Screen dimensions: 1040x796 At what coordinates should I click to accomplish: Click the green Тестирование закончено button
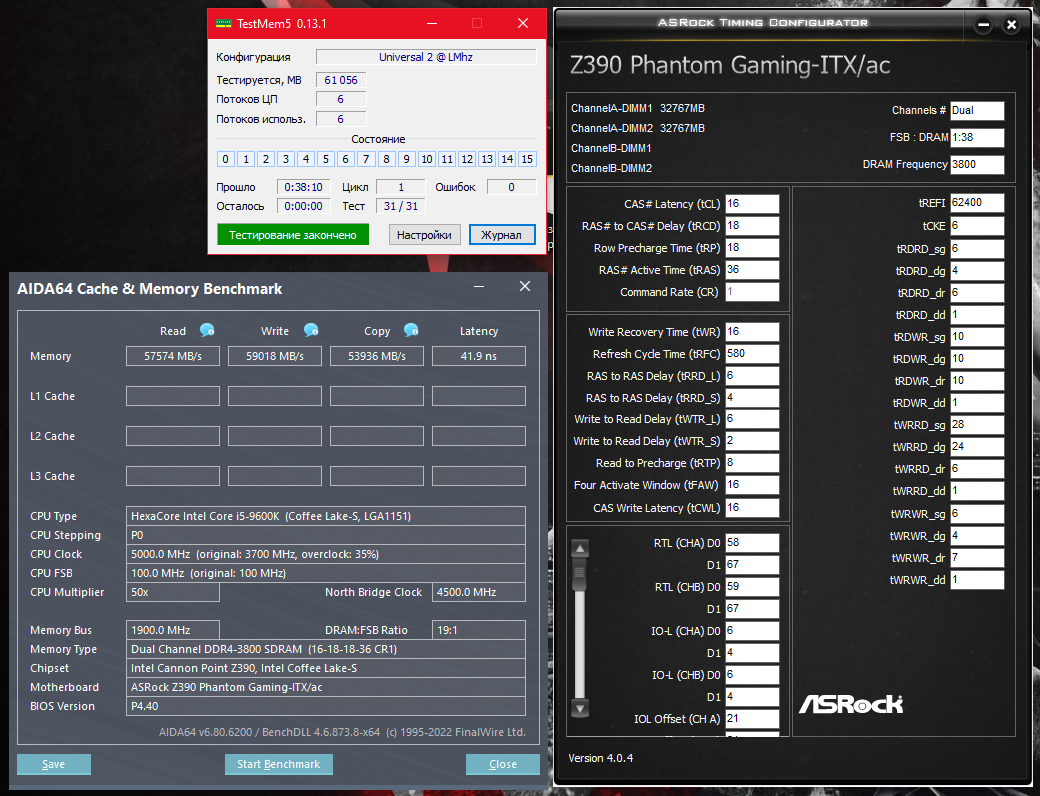292,235
